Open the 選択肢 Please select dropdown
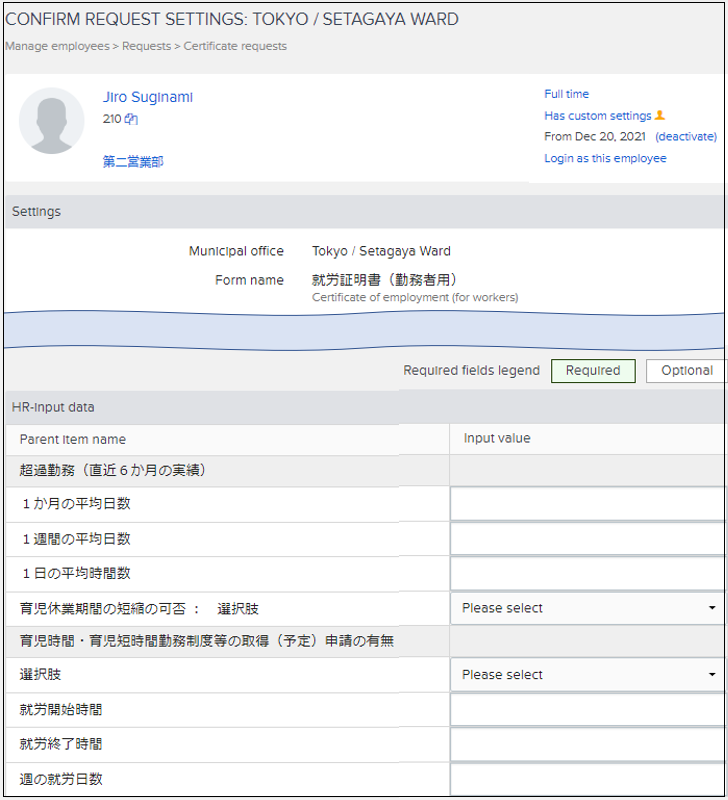The height and width of the screenshot is (800, 728). click(x=588, y=675)
